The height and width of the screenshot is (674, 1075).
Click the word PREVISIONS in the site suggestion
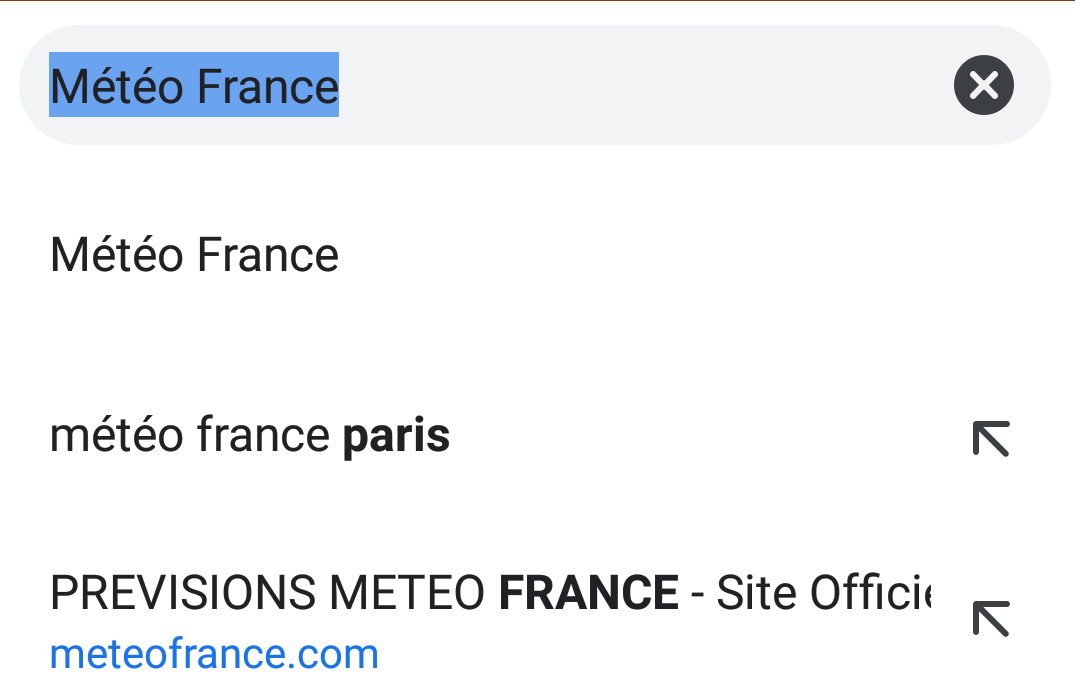[183, 592]
